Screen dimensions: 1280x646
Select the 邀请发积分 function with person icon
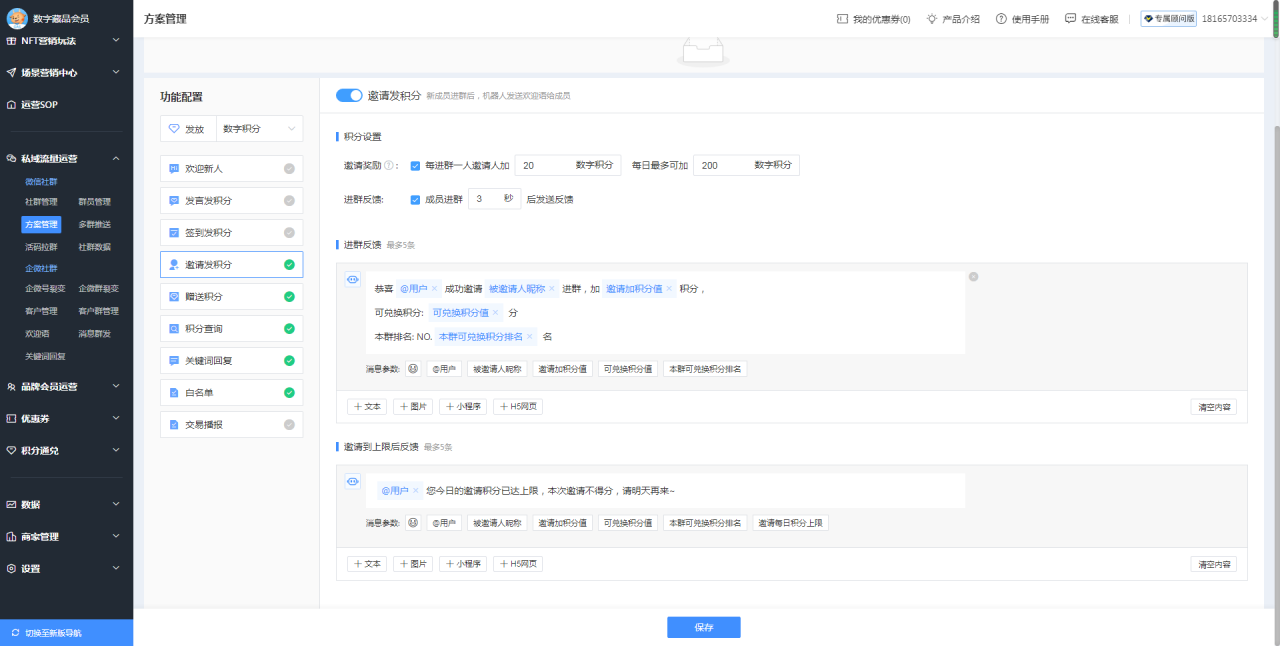[x=231, y=264]
